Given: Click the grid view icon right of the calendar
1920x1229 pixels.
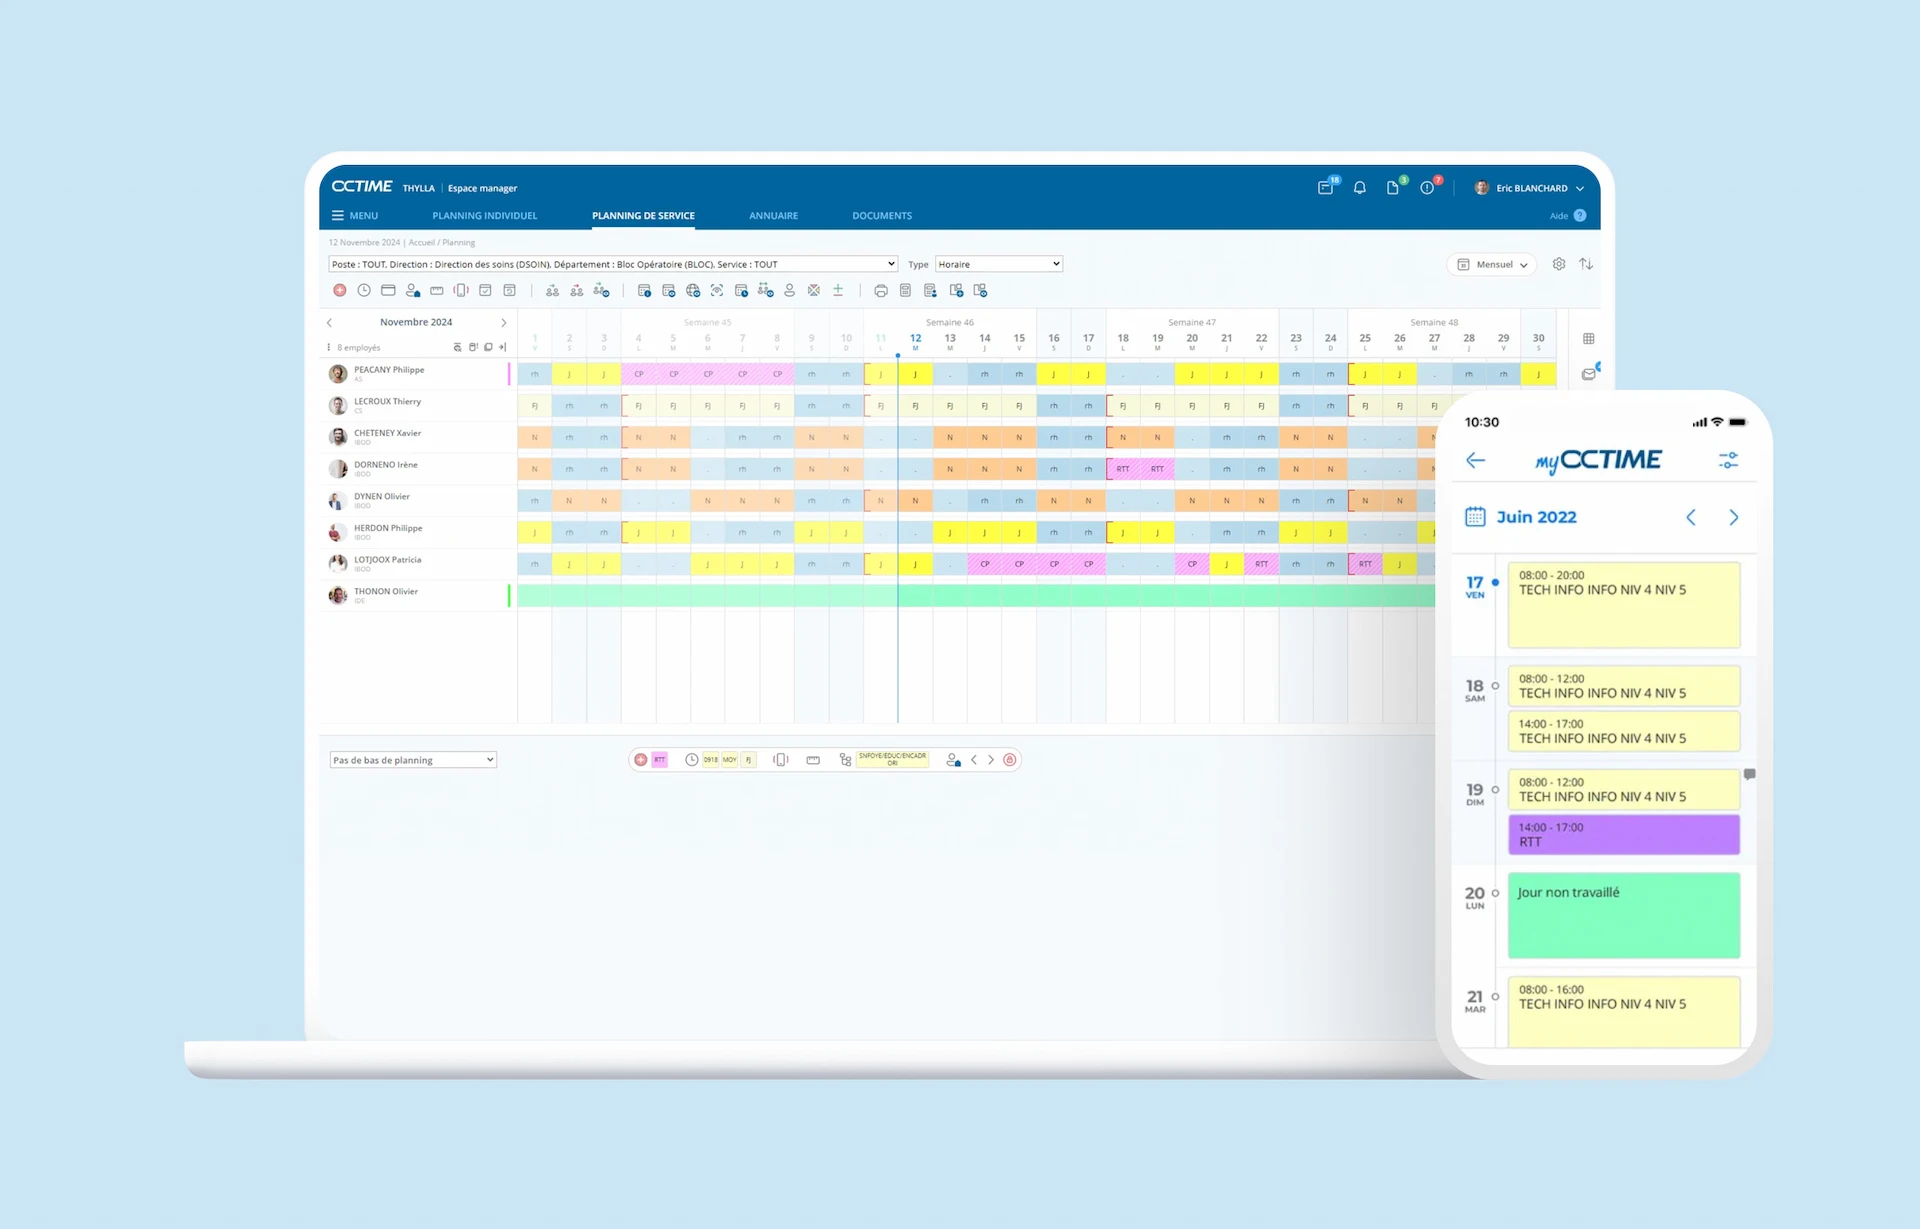Looking at the screenshot, I should click(x=1588, y=338).
